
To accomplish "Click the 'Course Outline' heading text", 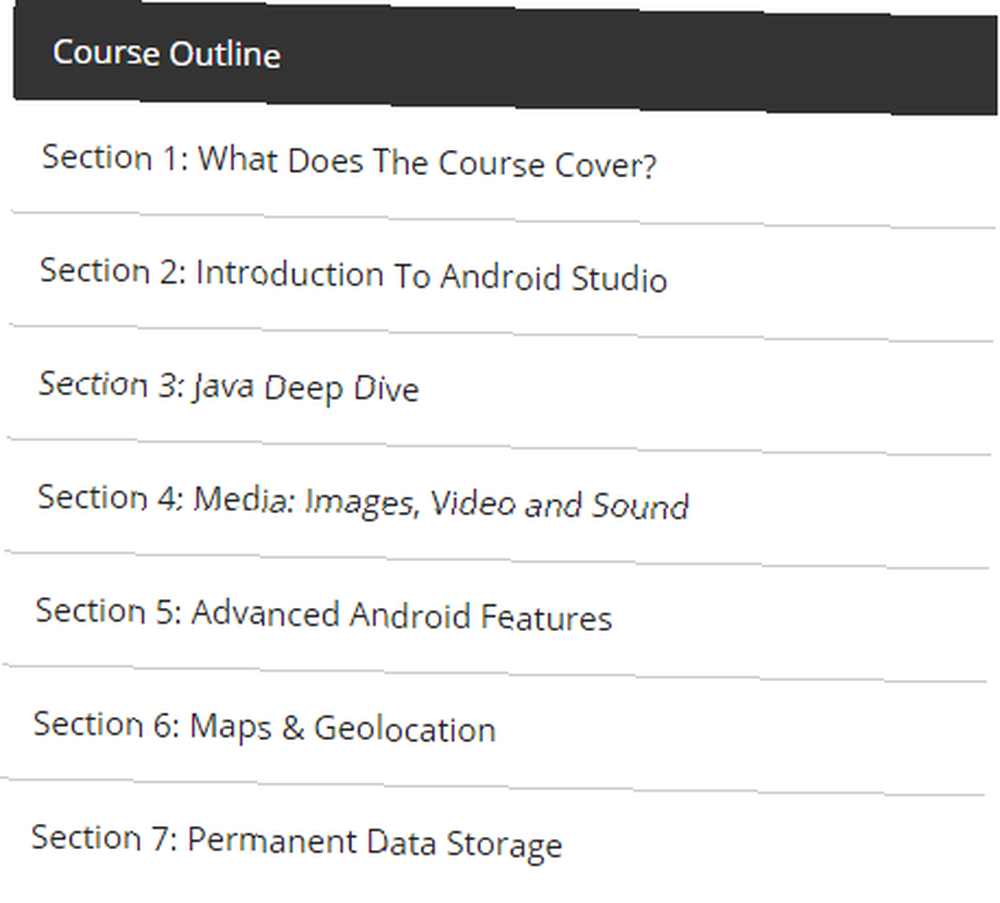I will coord(166,54).
